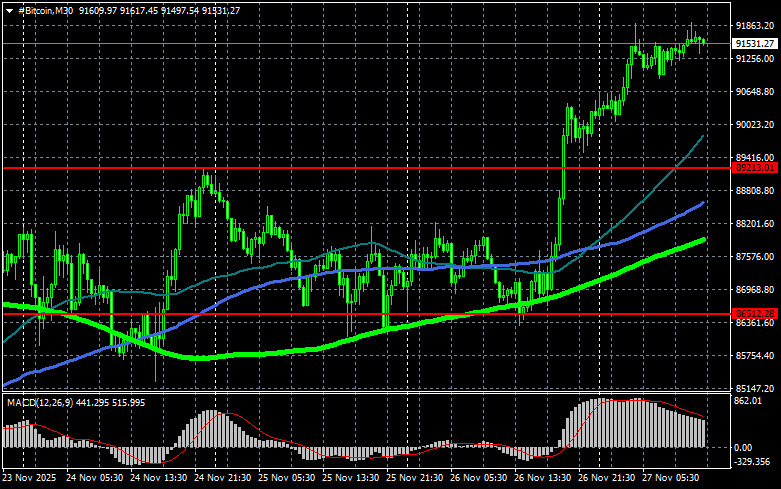The width and height of the screenshot is (781, 489).
Task: Select the red level label 89213.01
Action: point(755,168)
